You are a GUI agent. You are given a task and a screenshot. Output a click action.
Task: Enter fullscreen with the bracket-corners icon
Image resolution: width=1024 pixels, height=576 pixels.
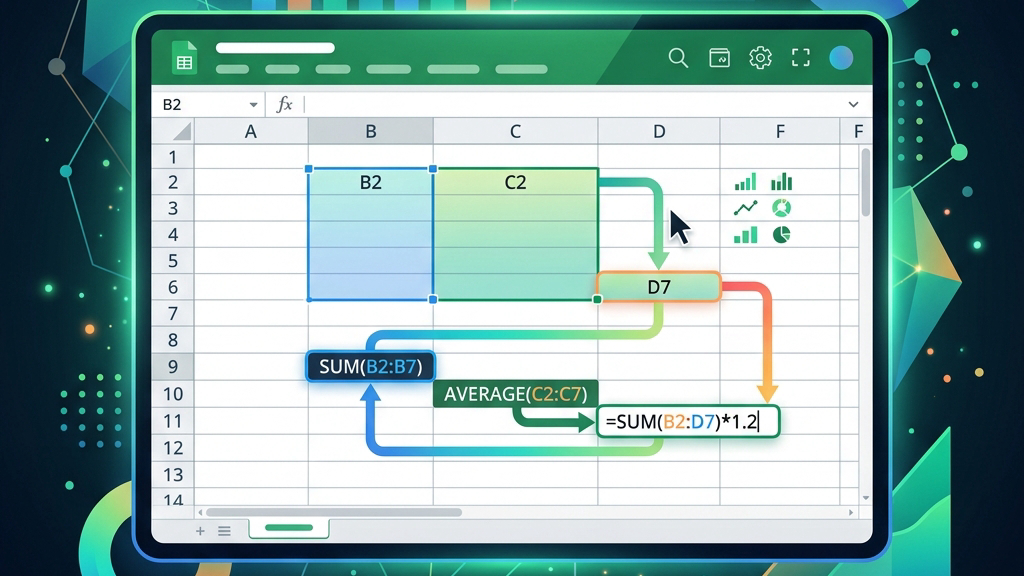pyautogui.click(x=801, y=58)
